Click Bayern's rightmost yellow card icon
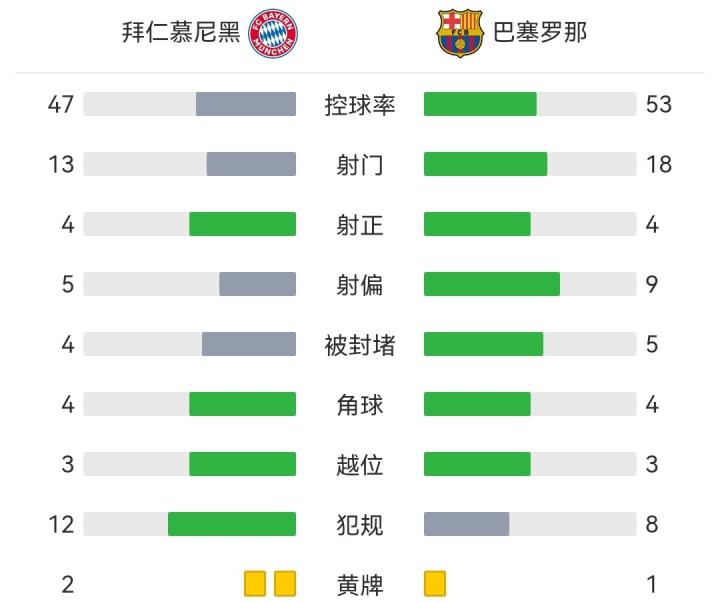 285,583
